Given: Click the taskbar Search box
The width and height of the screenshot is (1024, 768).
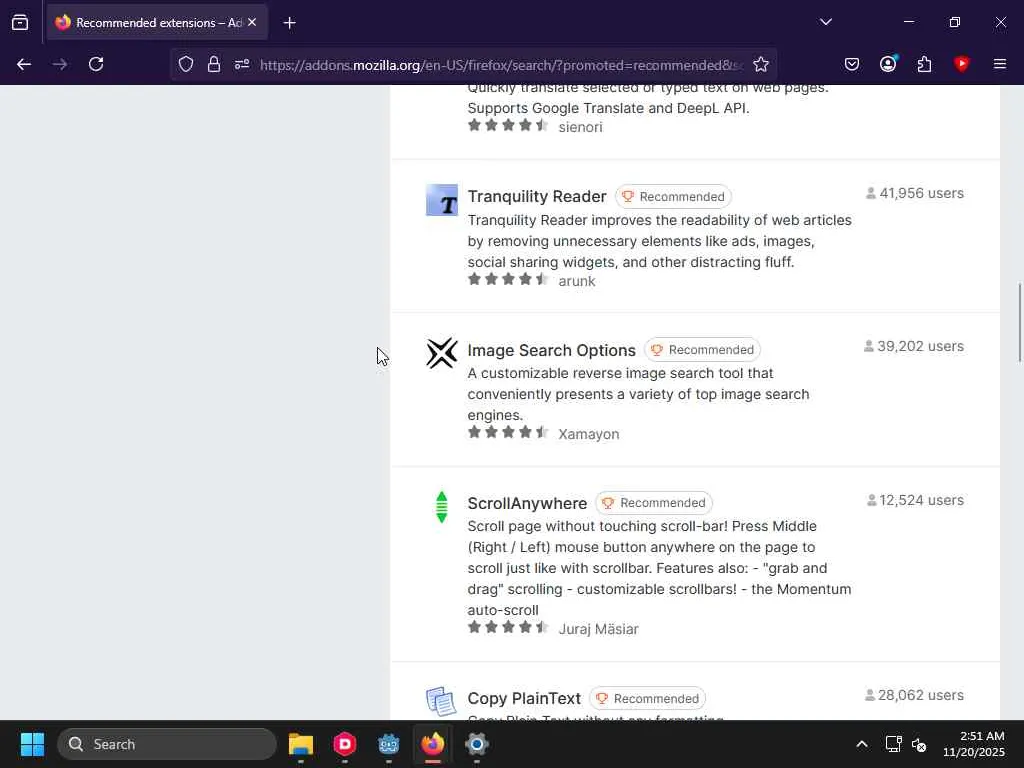Looking at the screenshot, I should 167,744.
